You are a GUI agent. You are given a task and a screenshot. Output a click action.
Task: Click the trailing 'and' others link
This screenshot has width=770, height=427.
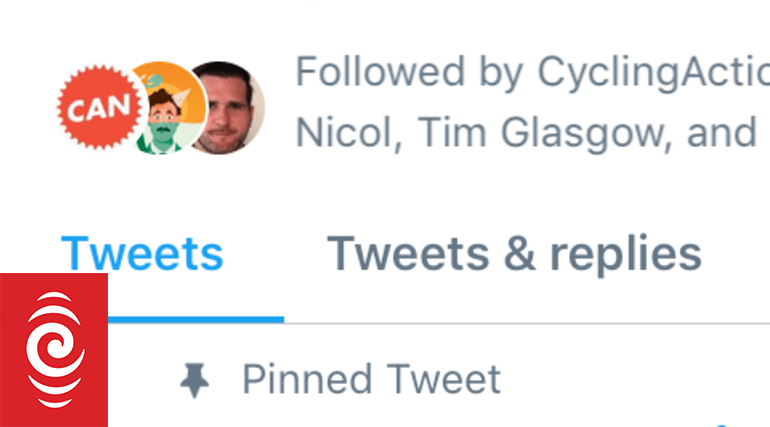click(722, 133)
